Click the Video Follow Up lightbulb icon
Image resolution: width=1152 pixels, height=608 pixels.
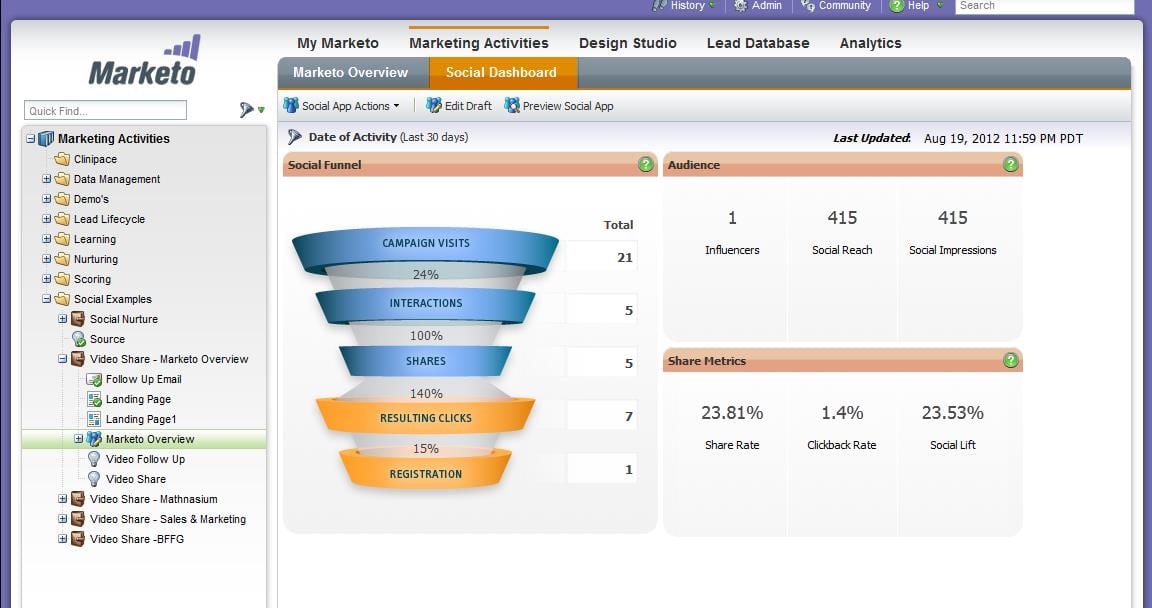[94, 459]
